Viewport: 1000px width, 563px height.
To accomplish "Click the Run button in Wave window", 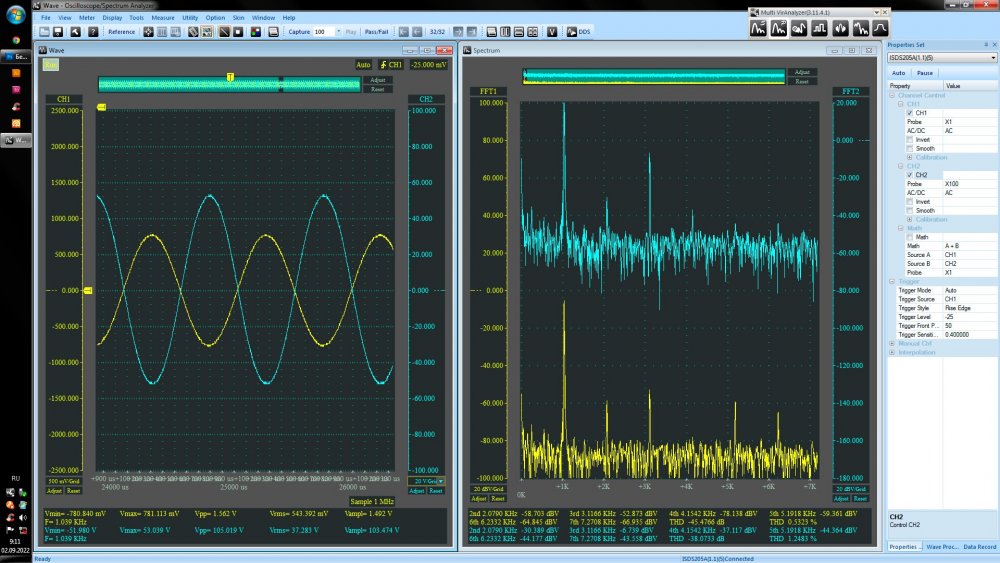I will tap(50, 65).
